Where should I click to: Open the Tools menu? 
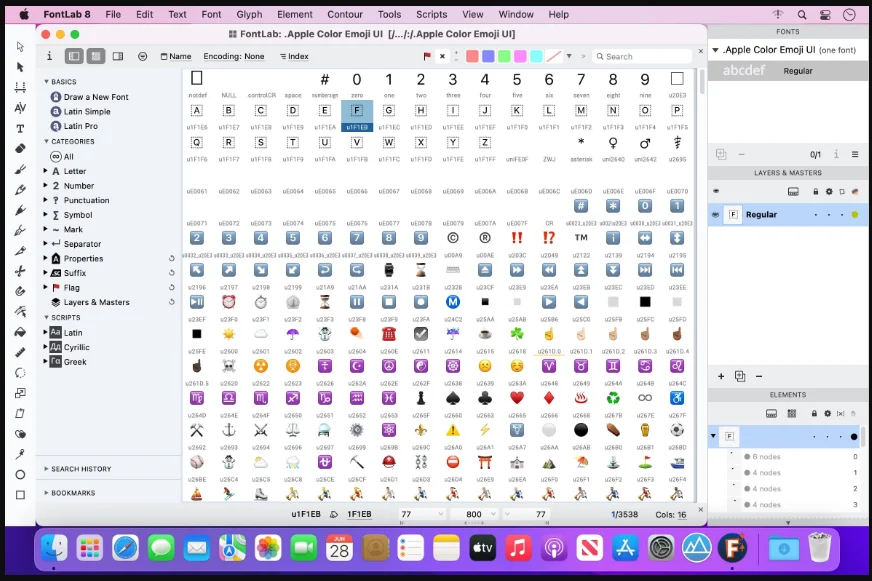tap(389, 14)
